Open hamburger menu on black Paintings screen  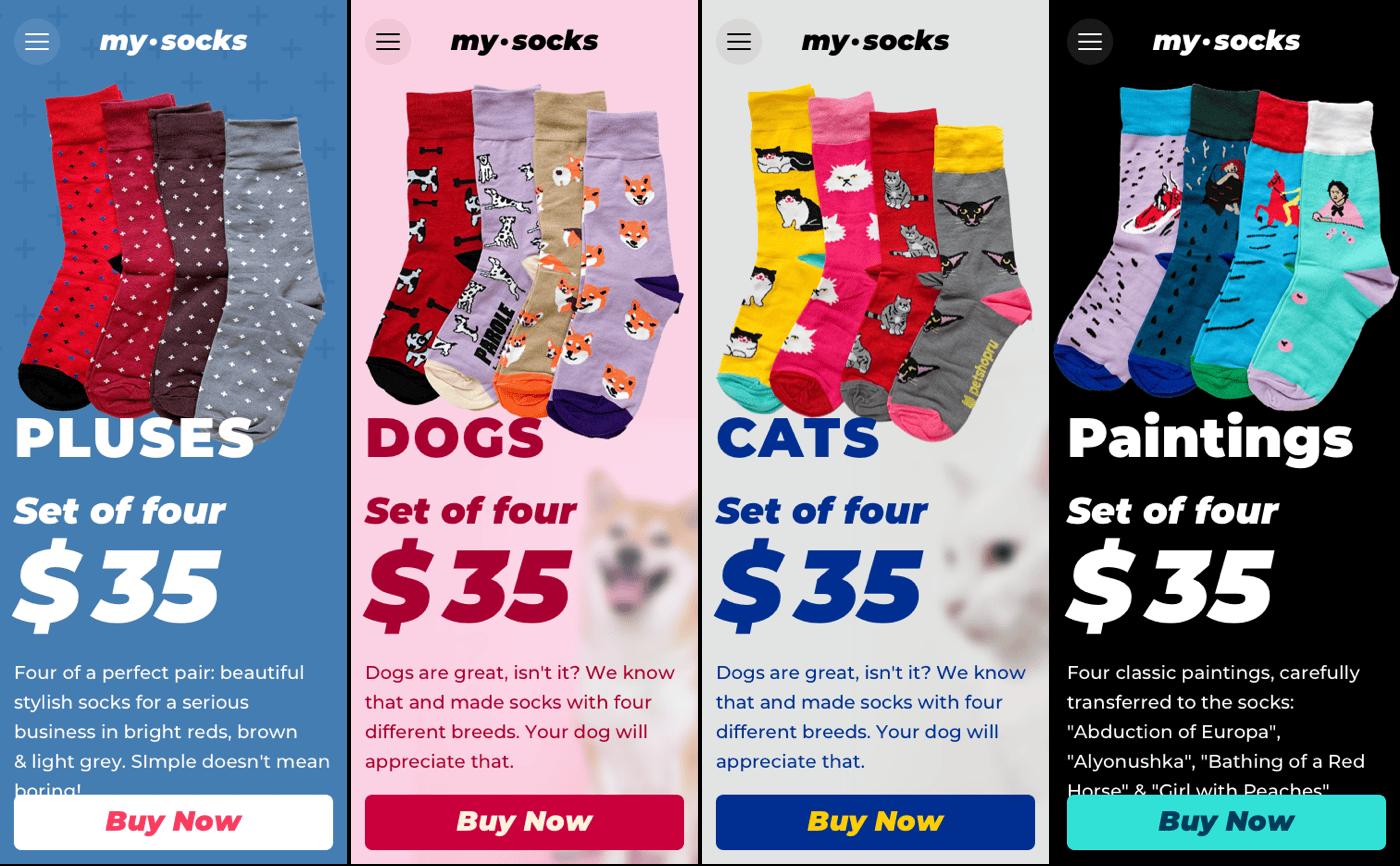coord(1090,42)
